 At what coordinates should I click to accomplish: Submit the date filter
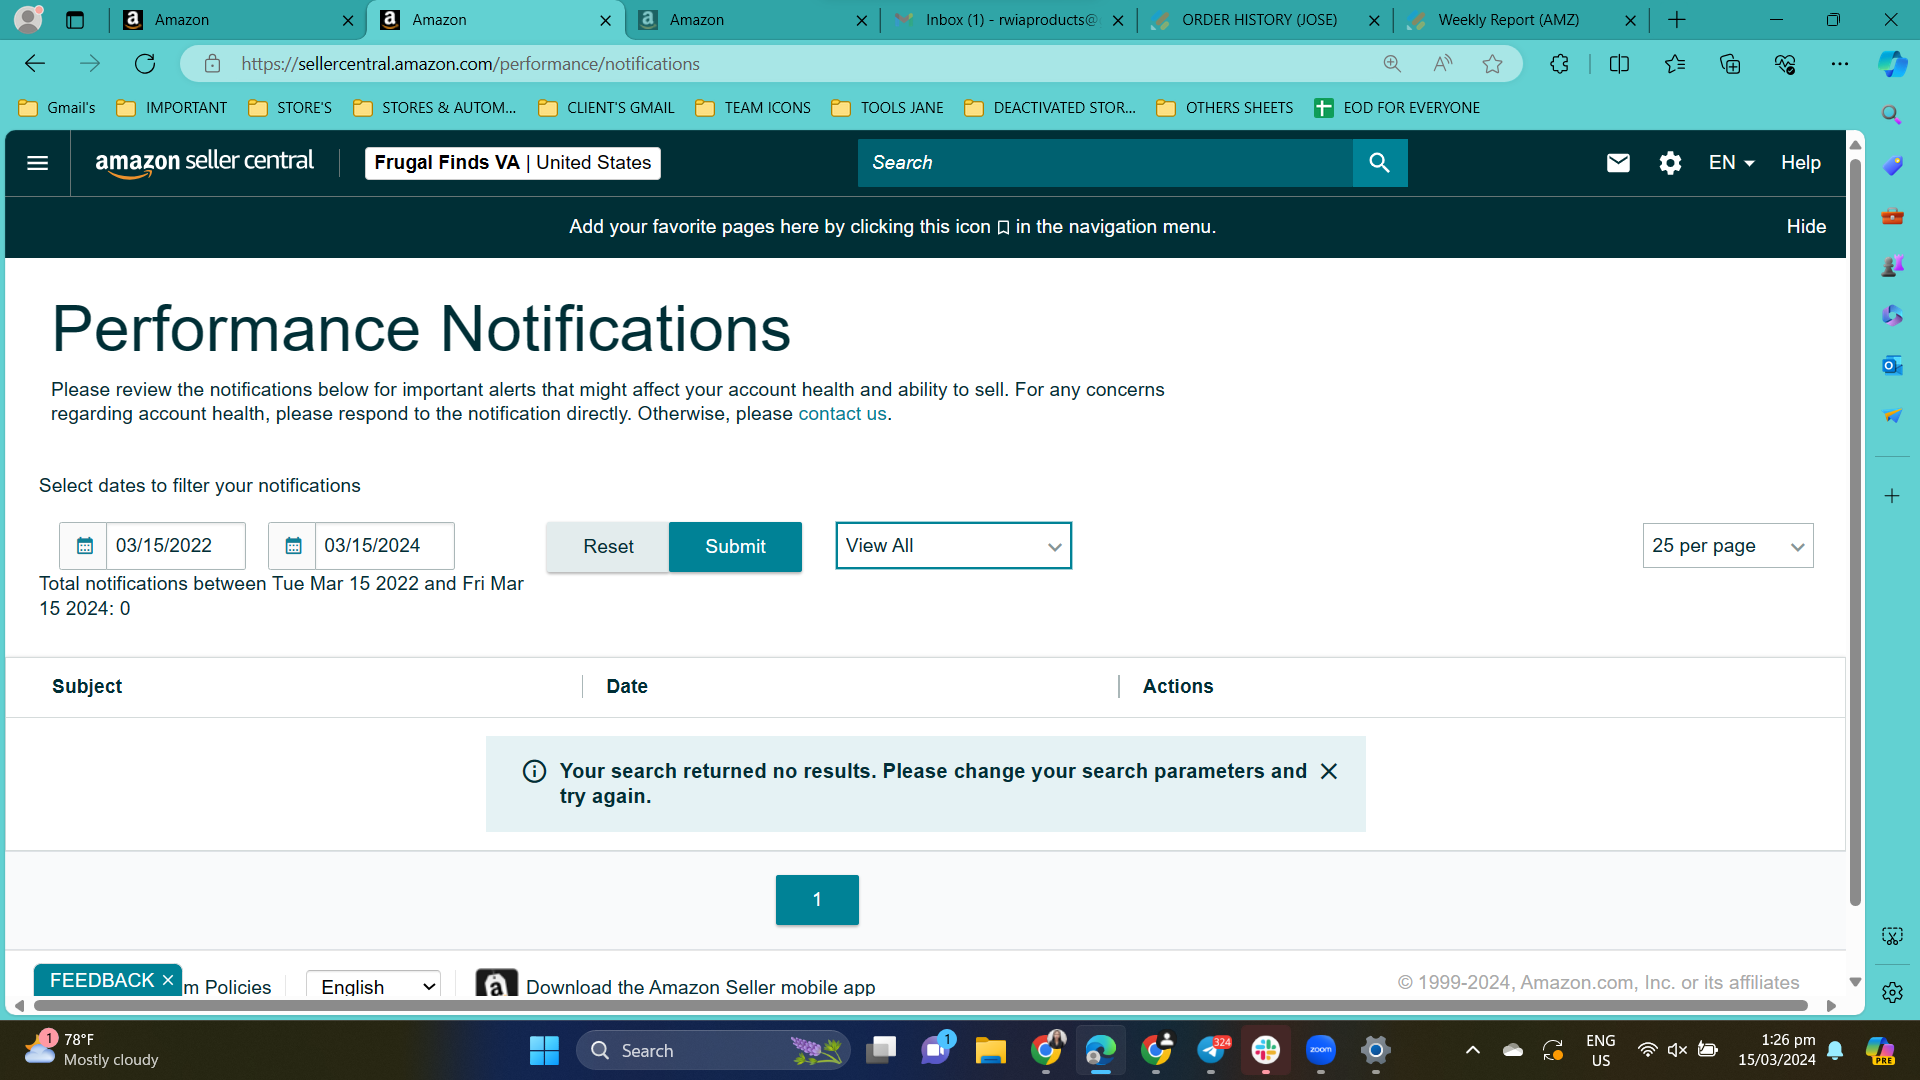pos(735,547)
